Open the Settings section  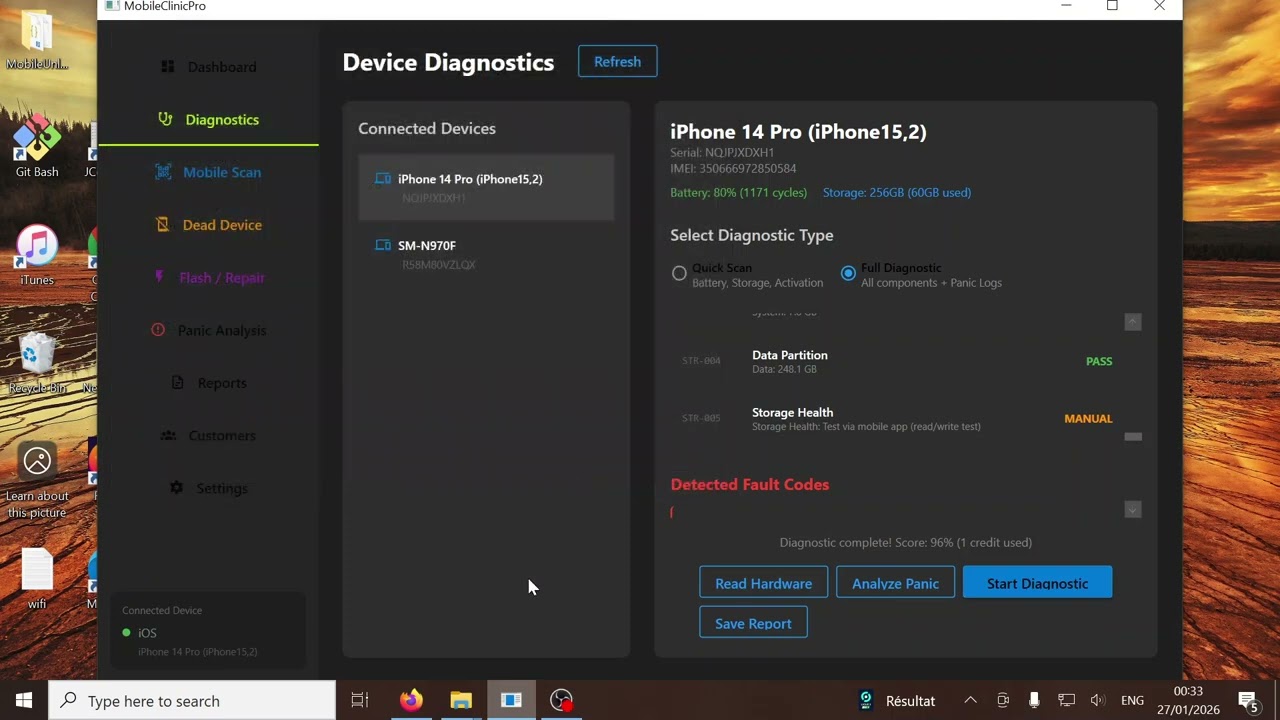208,488
